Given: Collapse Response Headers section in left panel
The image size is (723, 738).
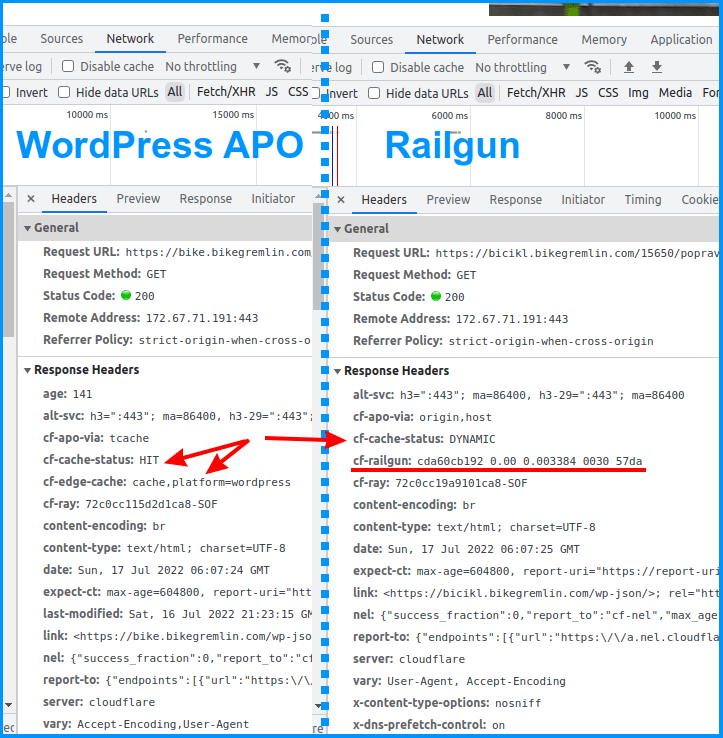Looking at the screenshot, I should (27, 370).
